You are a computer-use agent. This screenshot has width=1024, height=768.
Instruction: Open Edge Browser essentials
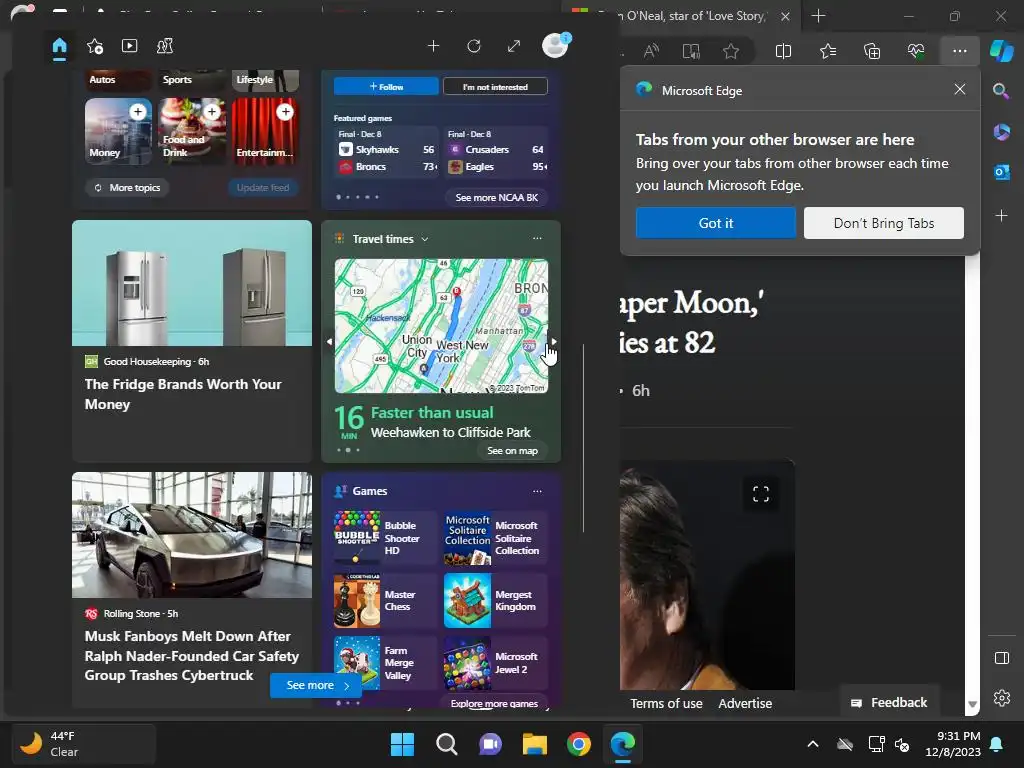[x=916, y=51]
